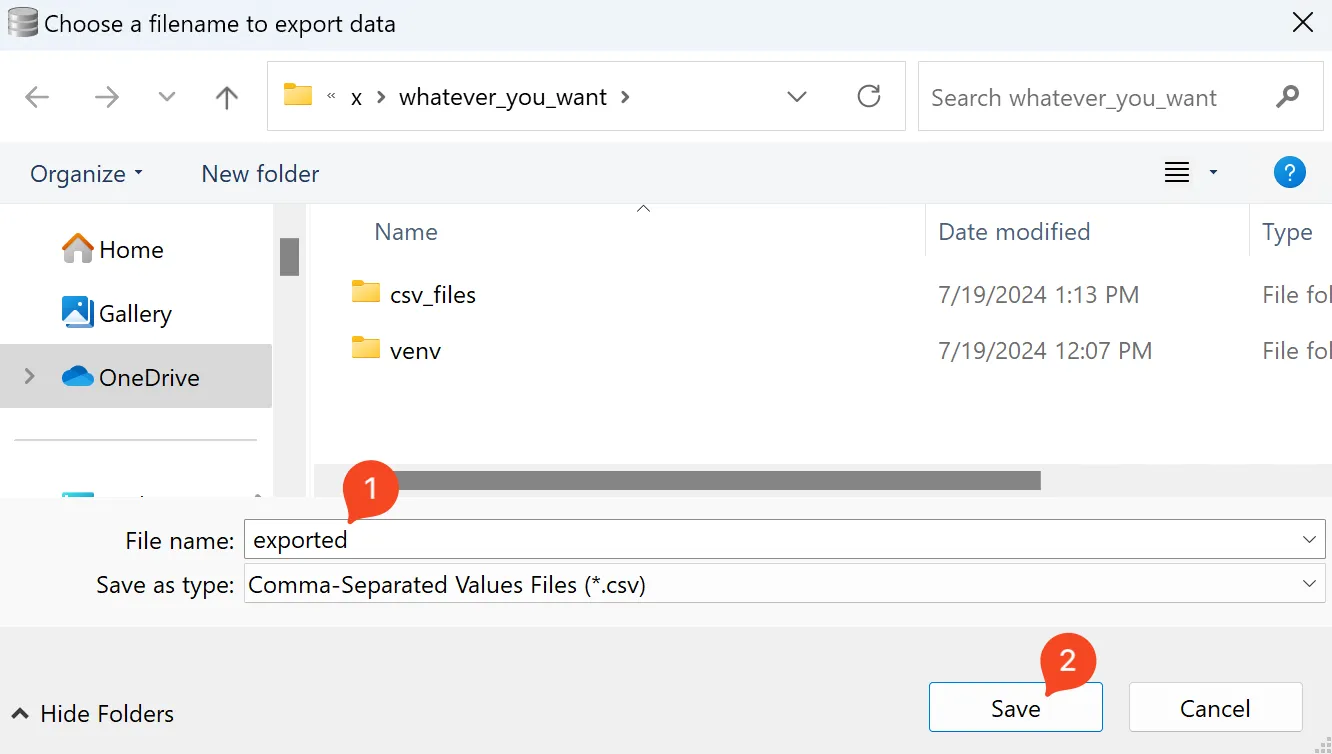
Task: Open the view options dropdown arrow
Action: pyautogui.click(x=1213, y=173)
